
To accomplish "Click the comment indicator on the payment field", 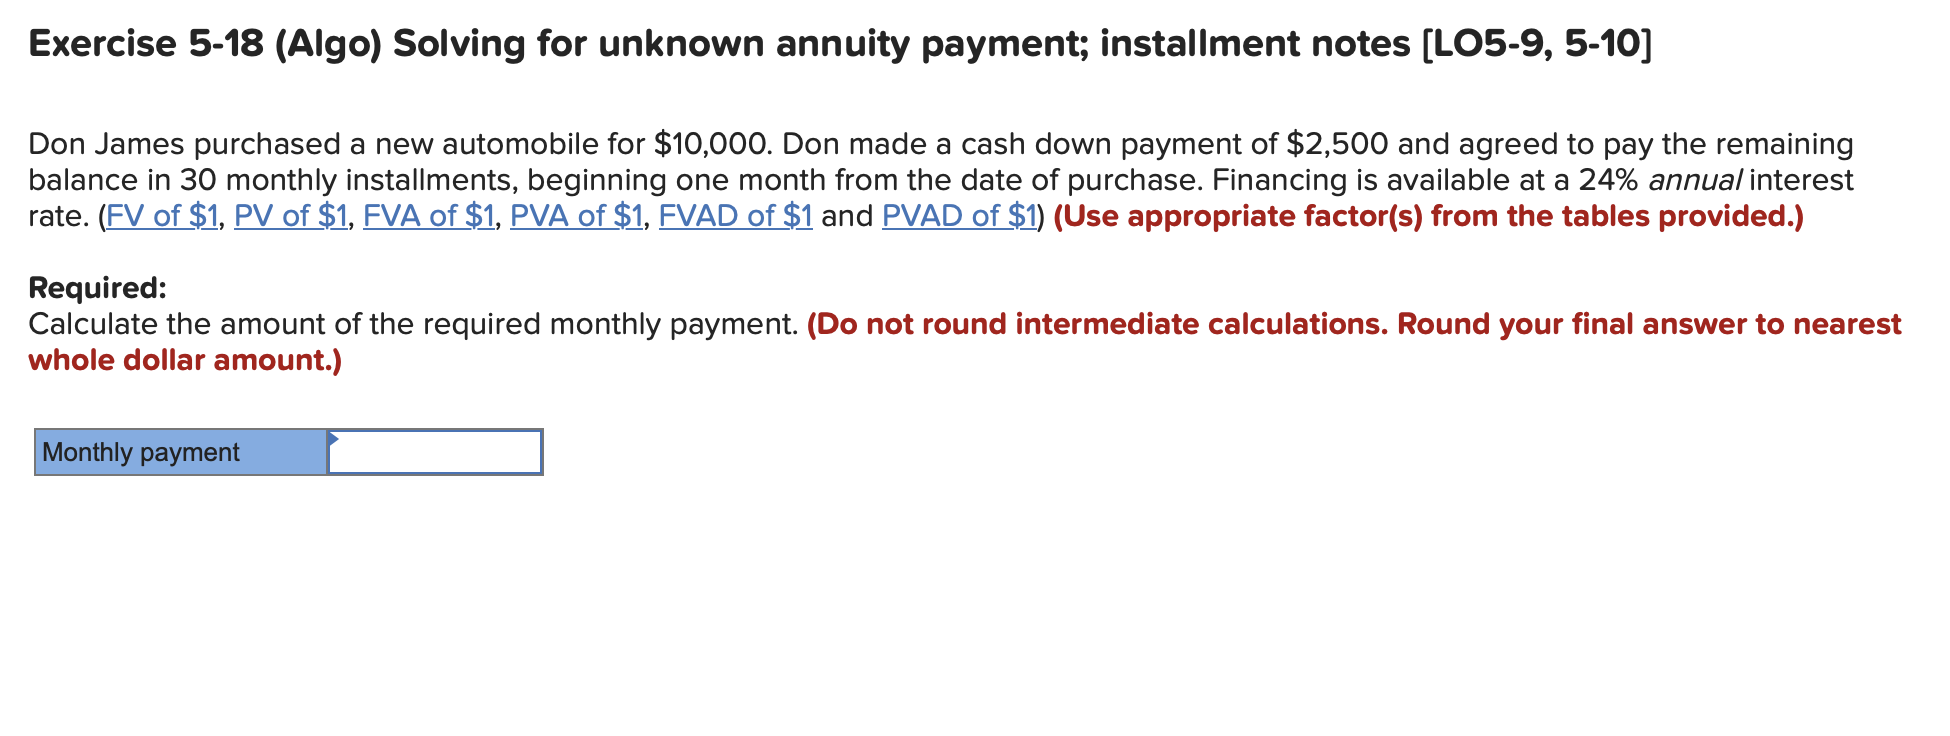I will pyautogui.click(x=334, y=440).
